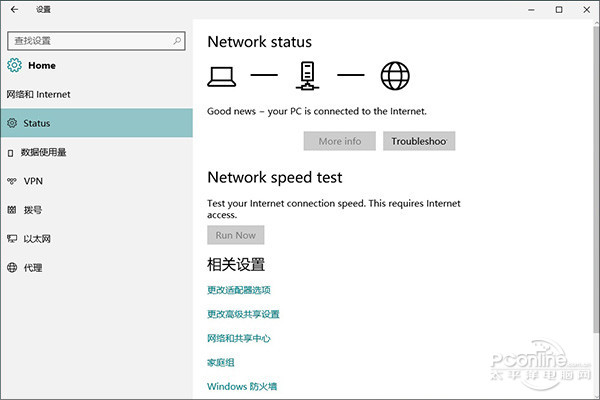
Task: Go to Home settings
Action: [31, 65]
